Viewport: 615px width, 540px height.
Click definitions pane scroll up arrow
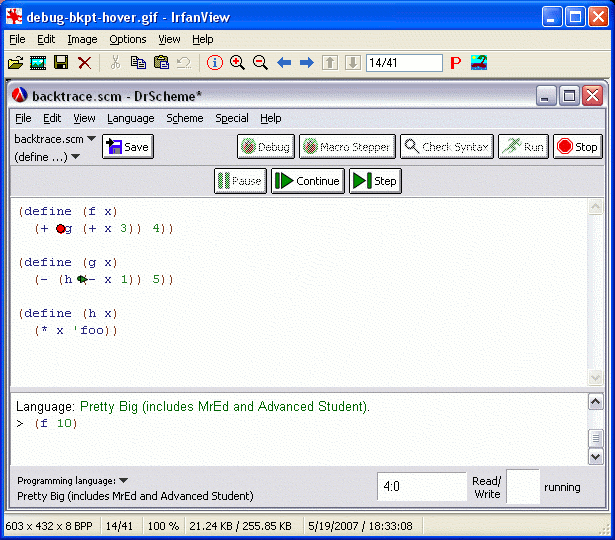click(595, 207)
